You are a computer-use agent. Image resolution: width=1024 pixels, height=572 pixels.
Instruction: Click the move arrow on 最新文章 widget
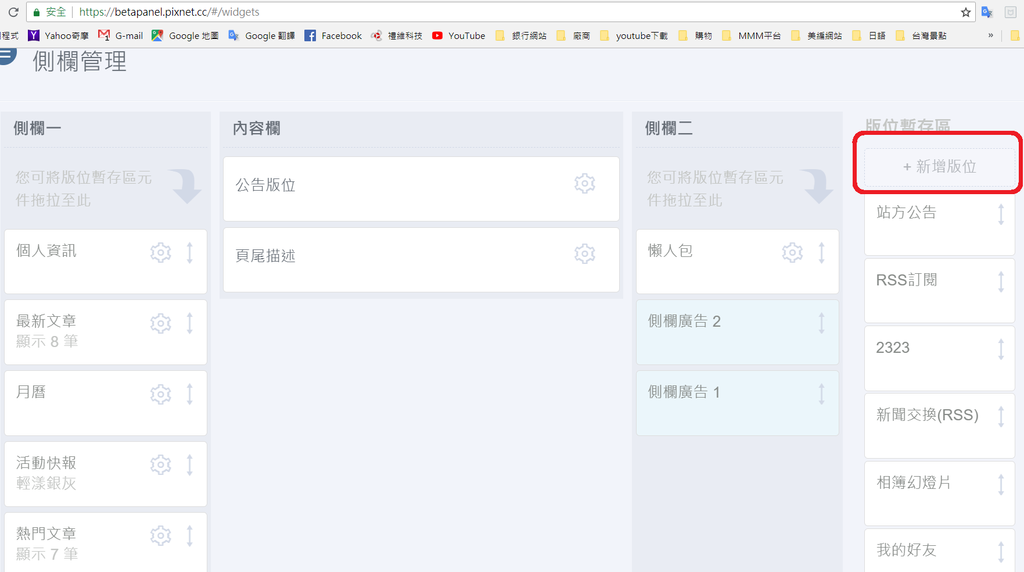pyautogui.click(x=190, y=323)
